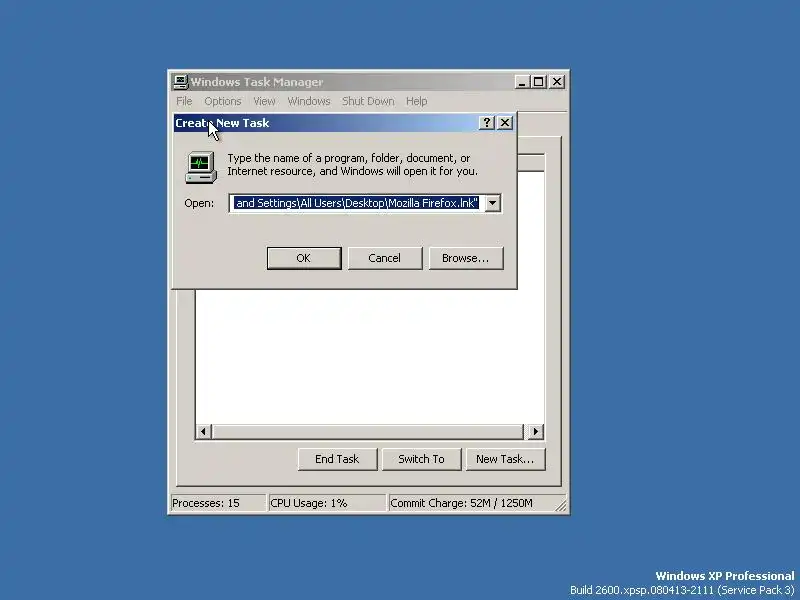Click the New Task… button
800x600 pixels.
point(505,459)
